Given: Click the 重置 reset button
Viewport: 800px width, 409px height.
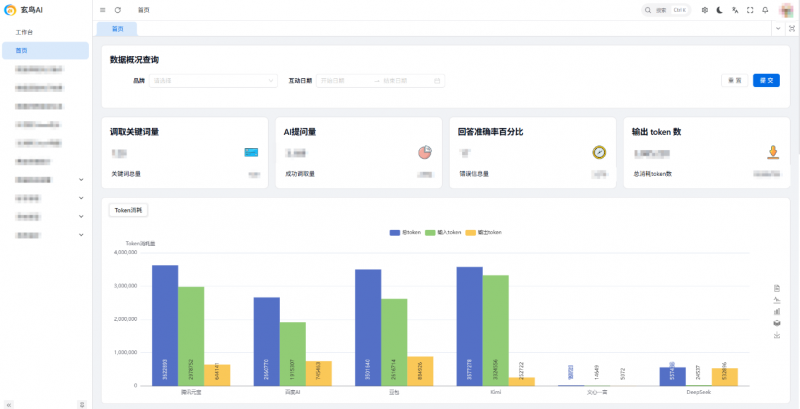Looking at the screenshot, I should pyautogui.click(x=735, y=80).
